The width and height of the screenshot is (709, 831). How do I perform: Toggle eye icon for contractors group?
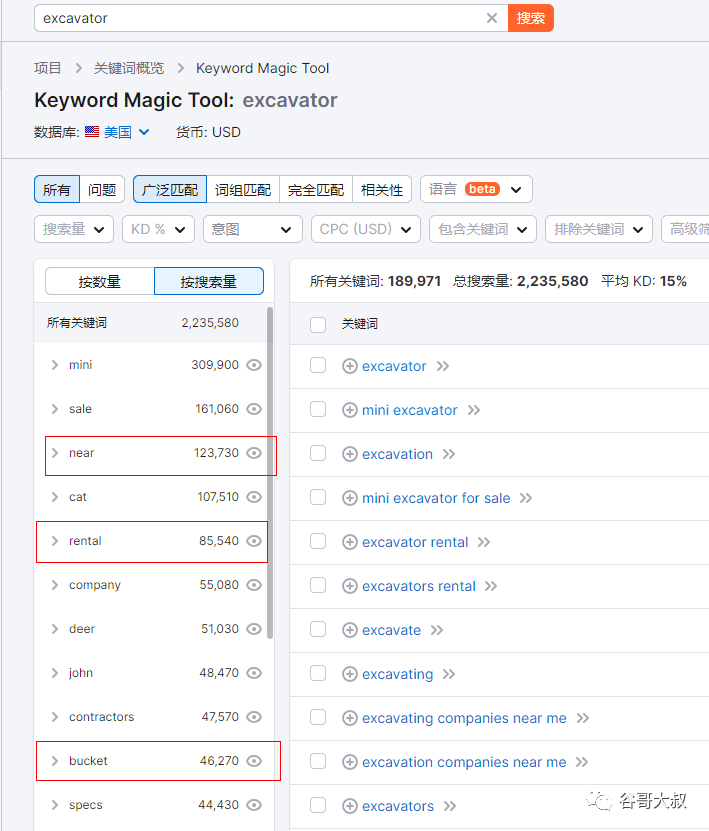[254, 717]
